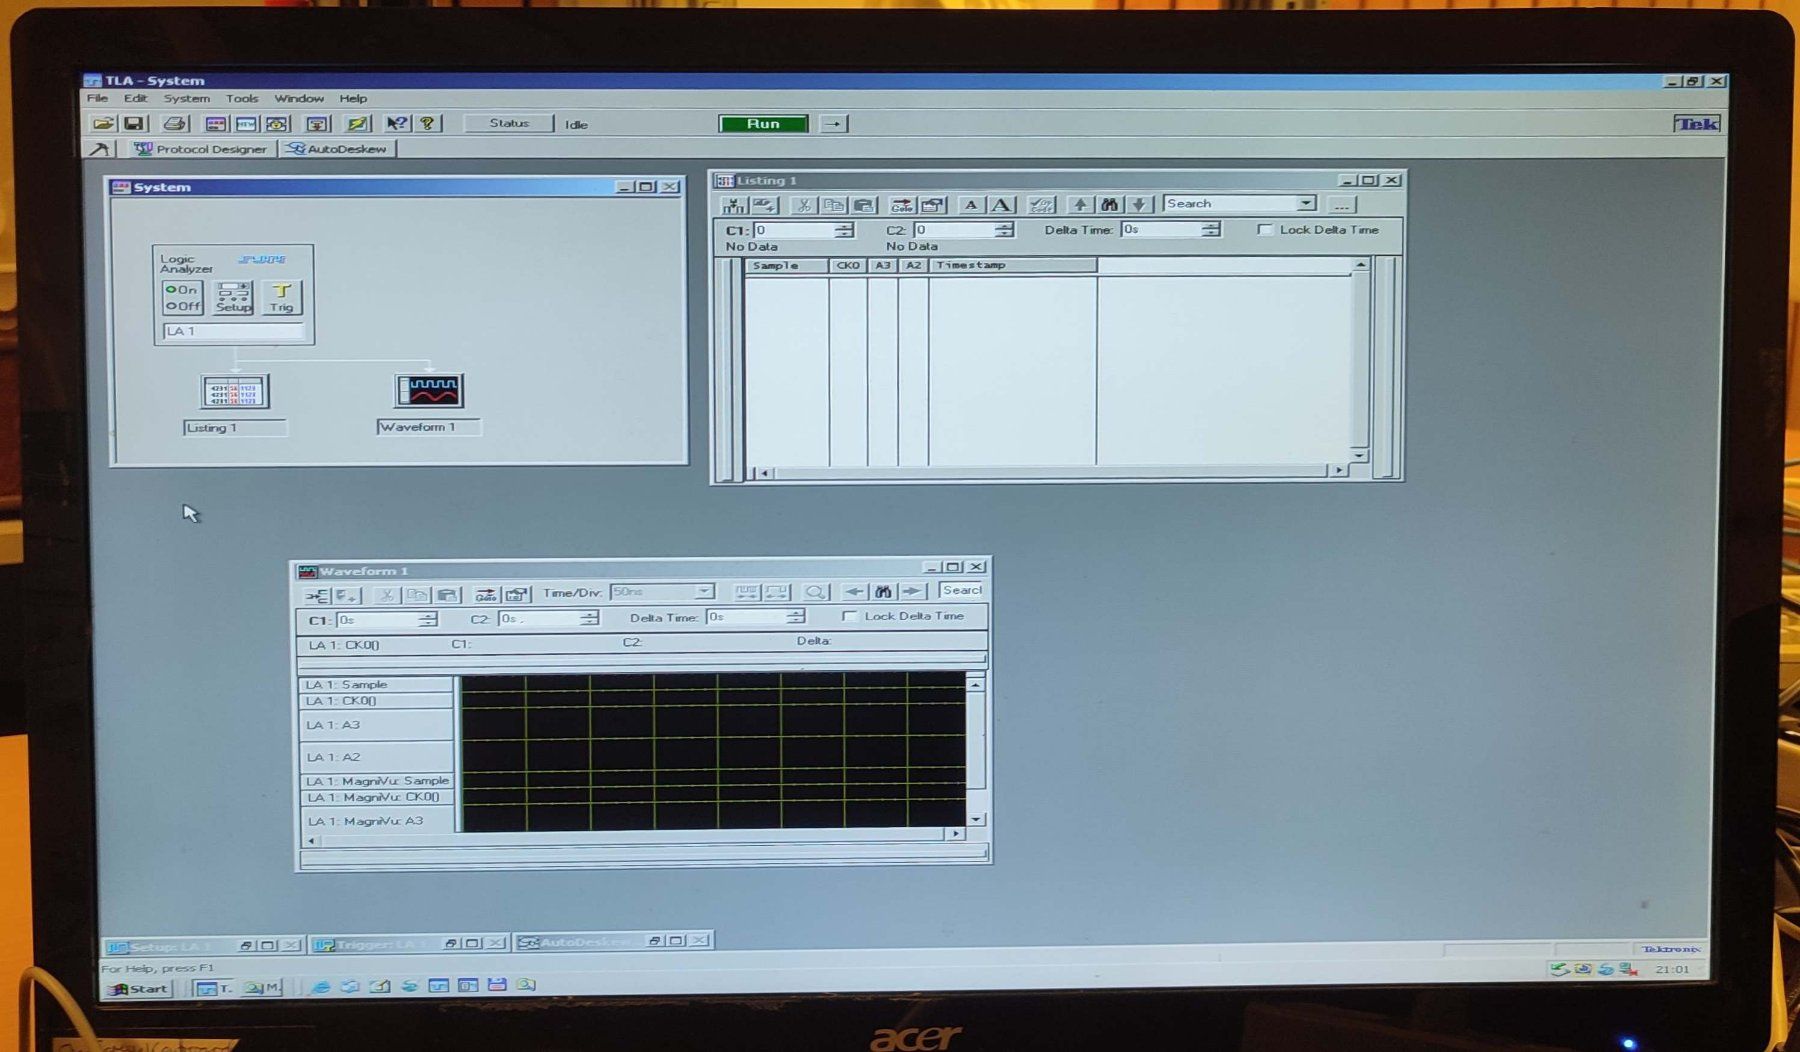This screenshot has height=1052, width=1800.
Task: Decrease font size with small A in Listing
Action: (970, 205)
